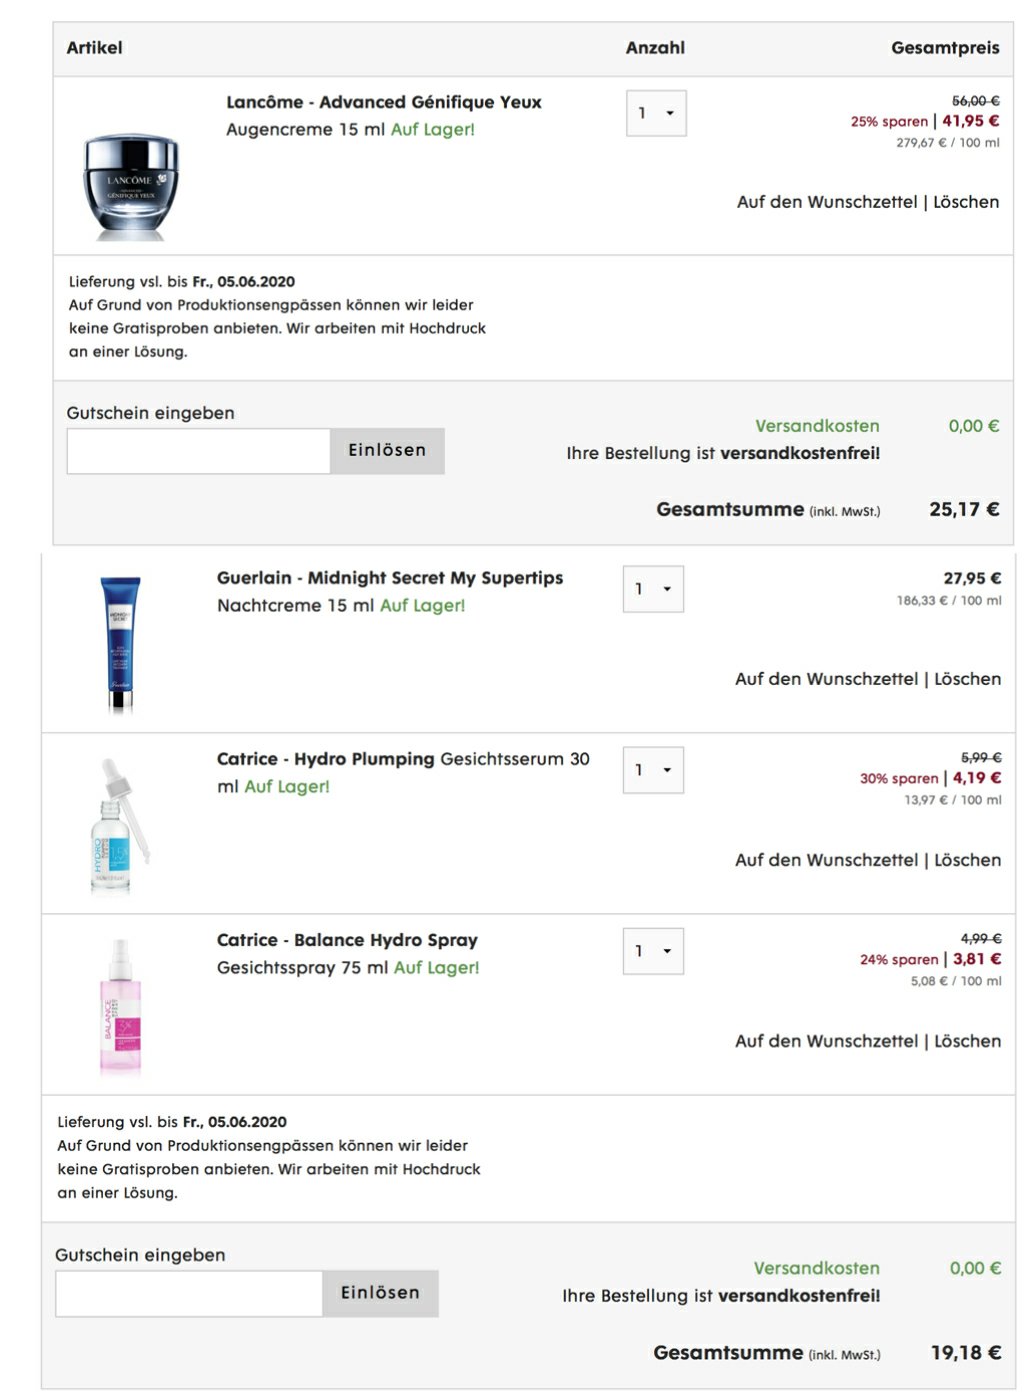Image resolution: width=1024 pixels, height=1393 pixels.
Task: Click the Guerlain blue tube product image
Action: [120, 643]
